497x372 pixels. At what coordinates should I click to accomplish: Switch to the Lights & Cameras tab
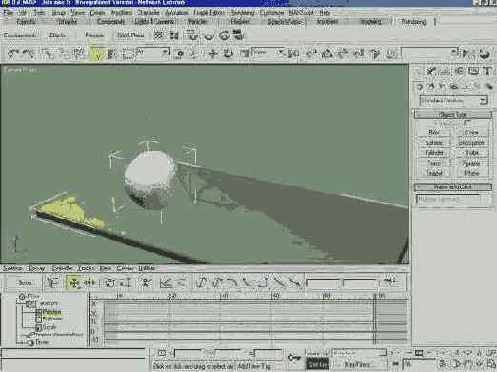[154, 22]
